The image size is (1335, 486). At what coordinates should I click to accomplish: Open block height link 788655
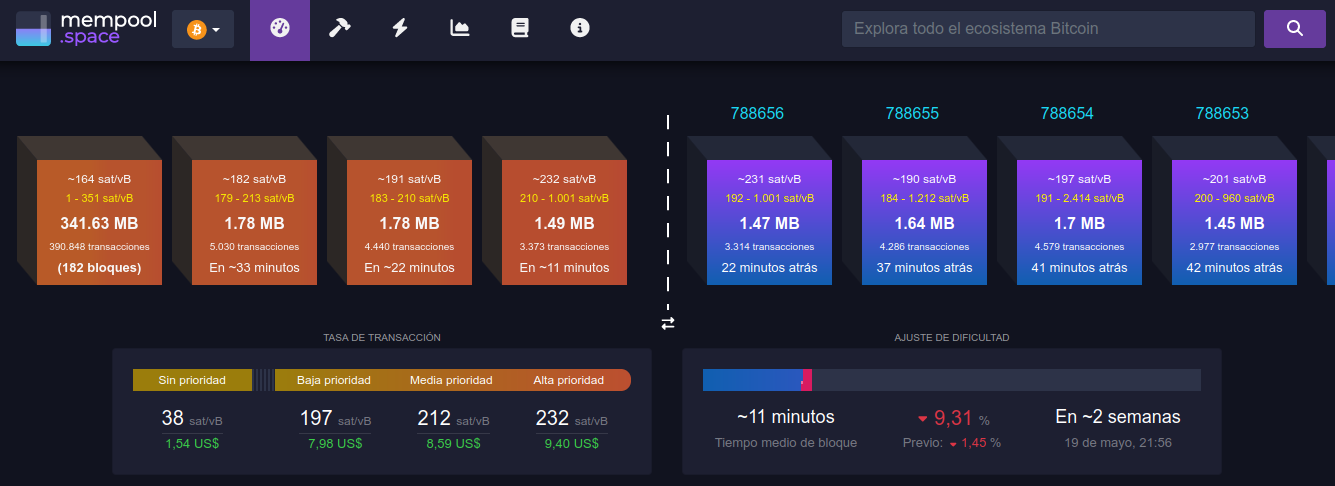click(x=912, y=114)
